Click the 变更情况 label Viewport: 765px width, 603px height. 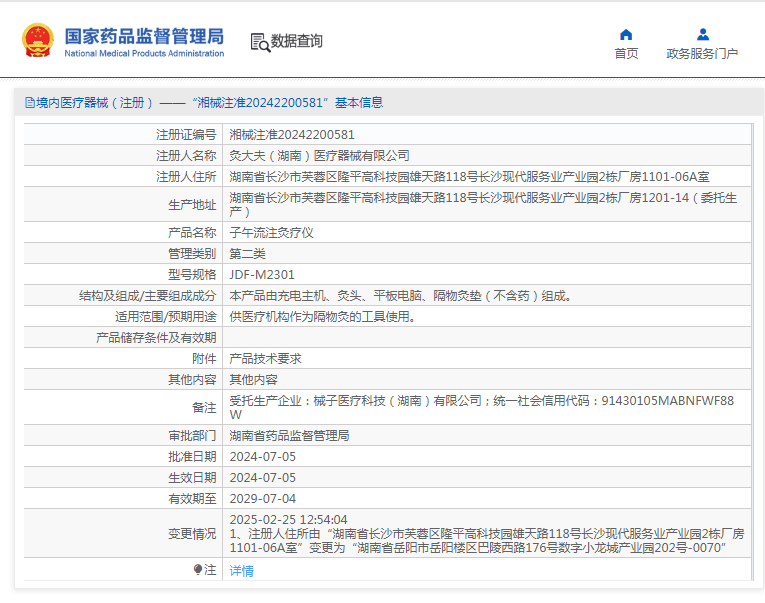point(192,534)
